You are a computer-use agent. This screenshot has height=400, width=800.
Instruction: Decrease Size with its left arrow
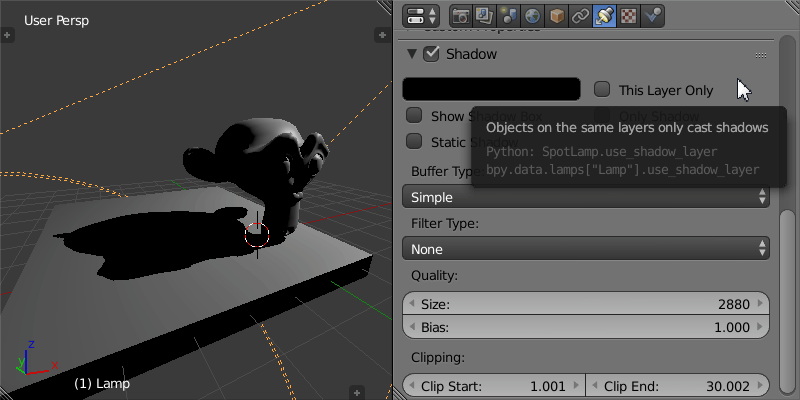tap(412, 304)
